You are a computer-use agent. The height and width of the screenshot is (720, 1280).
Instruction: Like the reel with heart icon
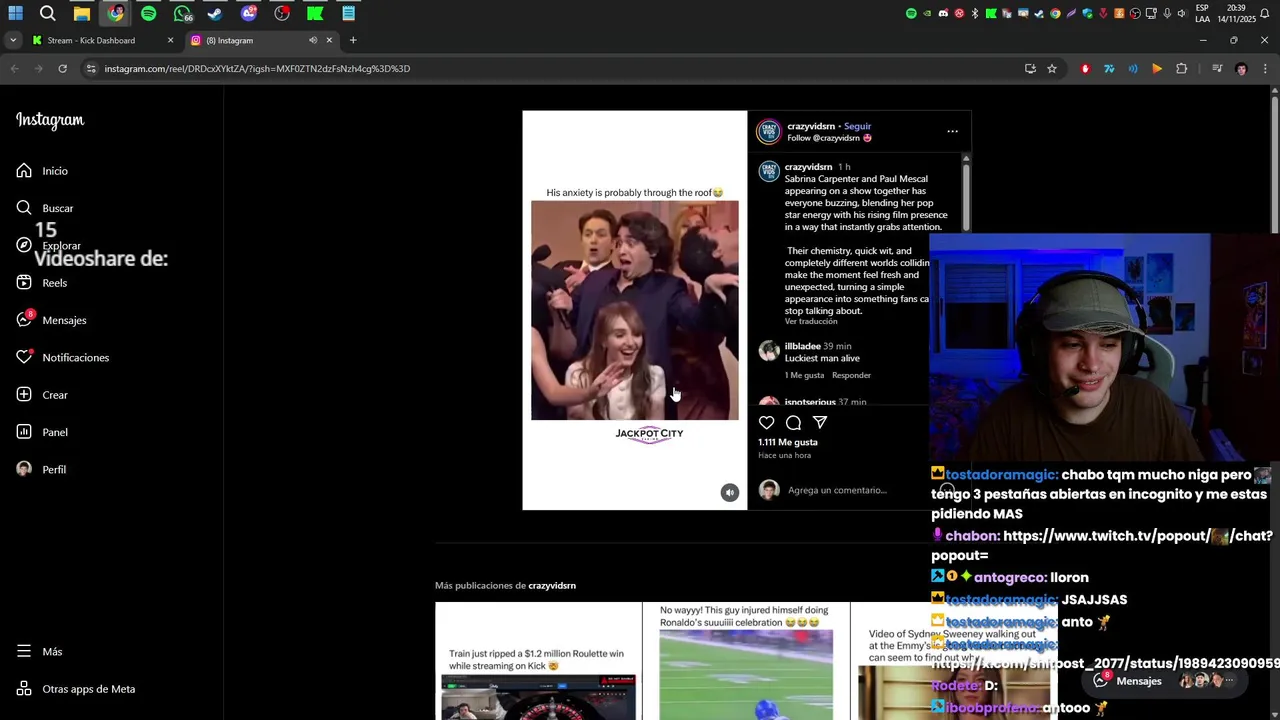click(x=766, y=423)
